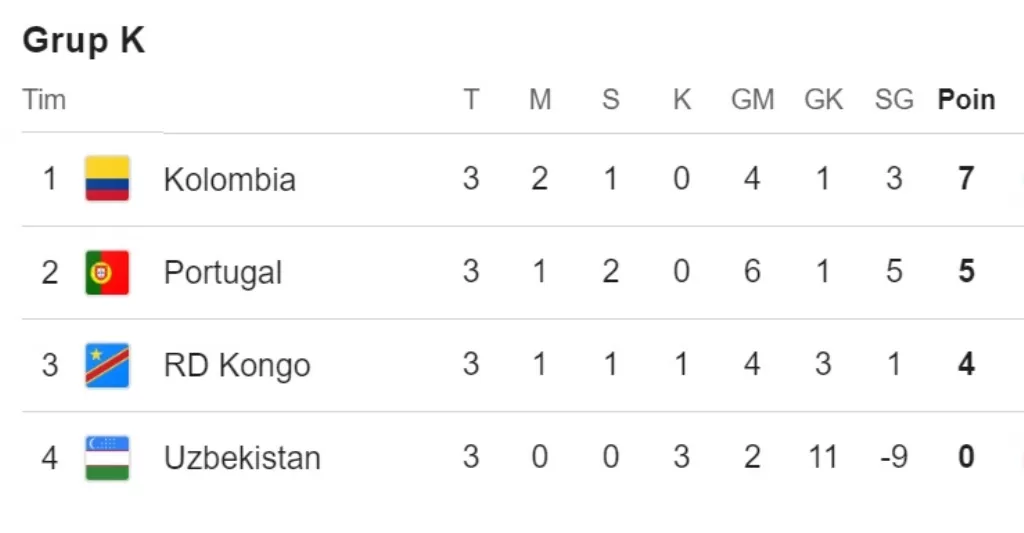Click the Poin column header
Image resolution: width=1024 pixels, height=533 pixels.
pyautogui.click(x=967, y=100)
